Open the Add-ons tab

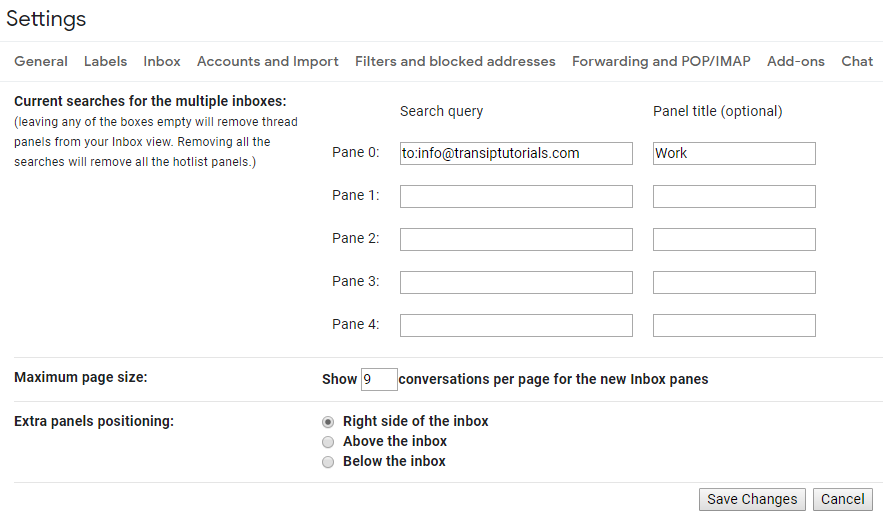coord(796,61)
